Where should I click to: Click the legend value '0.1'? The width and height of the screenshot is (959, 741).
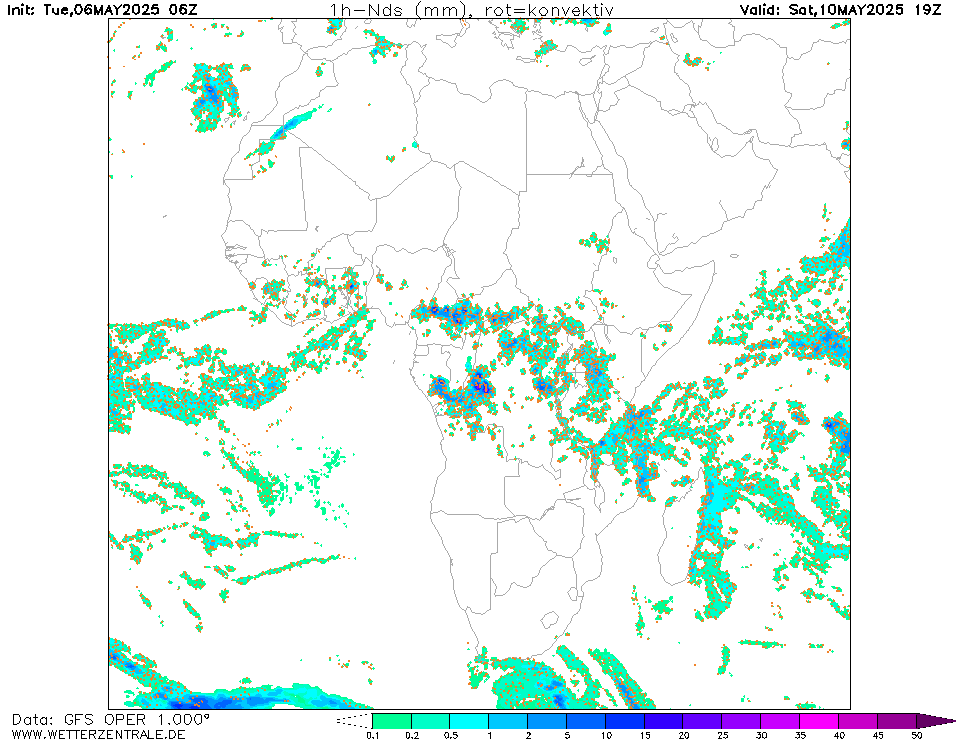[x=372, y=735]
